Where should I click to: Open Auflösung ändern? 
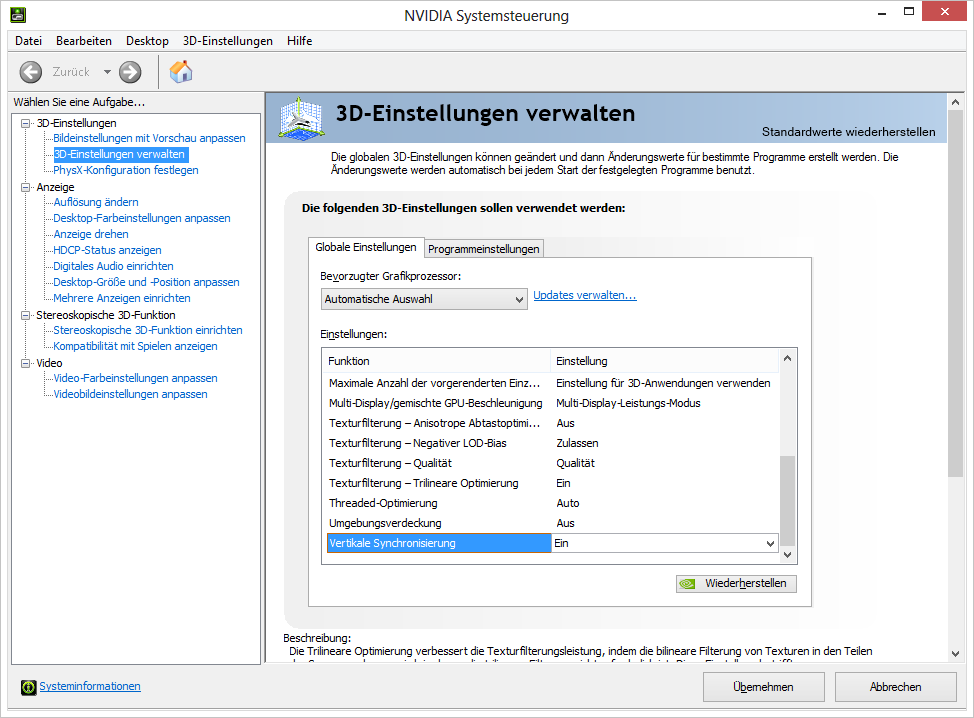pos(96,202)
